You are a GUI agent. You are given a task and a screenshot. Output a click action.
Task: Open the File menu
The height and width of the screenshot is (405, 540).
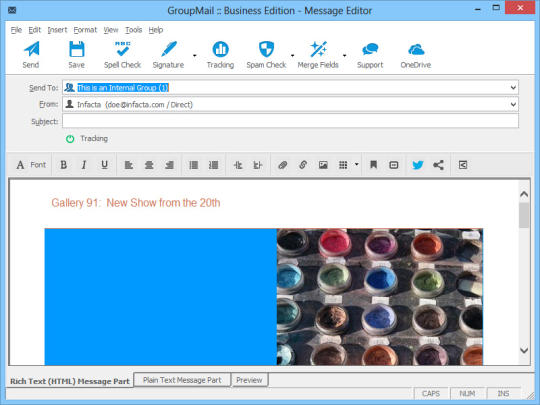(x=16, y=30)
